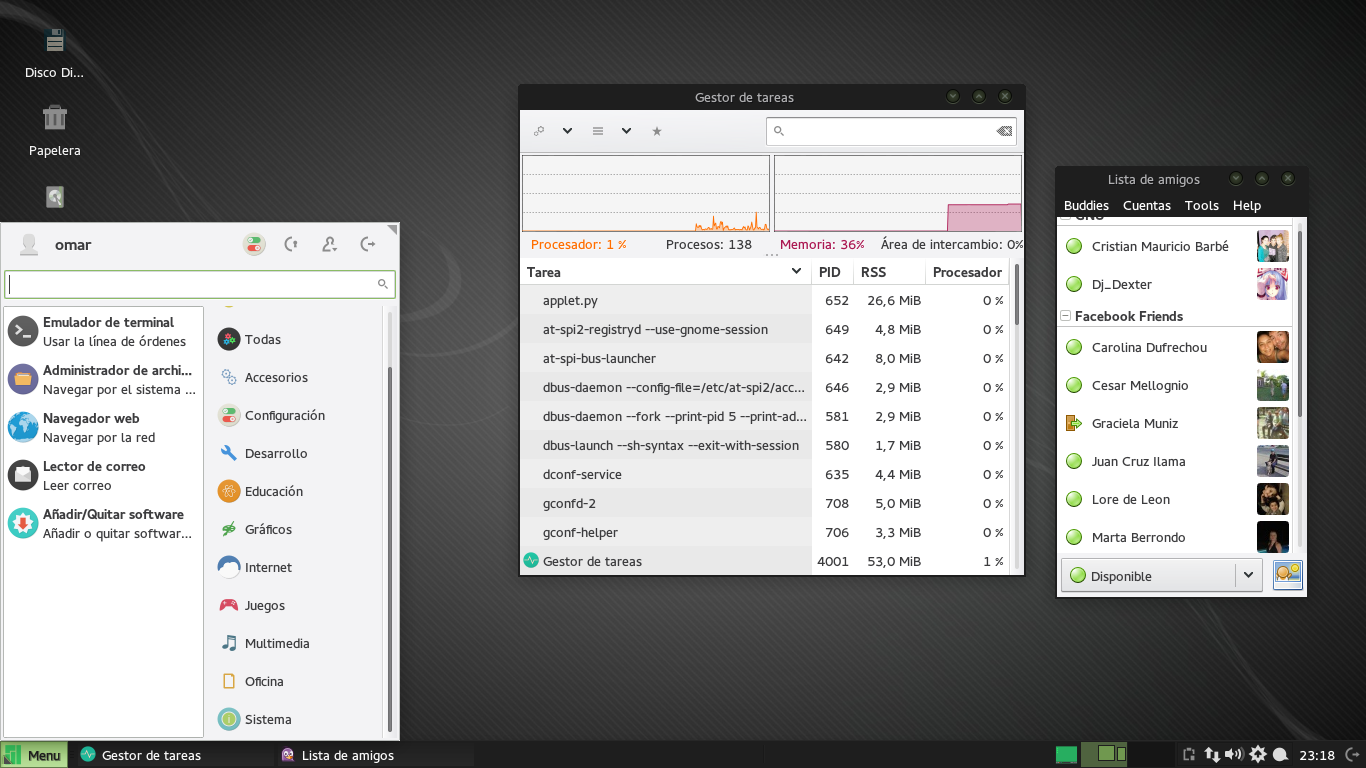Open the Menu button on the panel
This screenshot has width=1366, height=768.
point(35,755)
